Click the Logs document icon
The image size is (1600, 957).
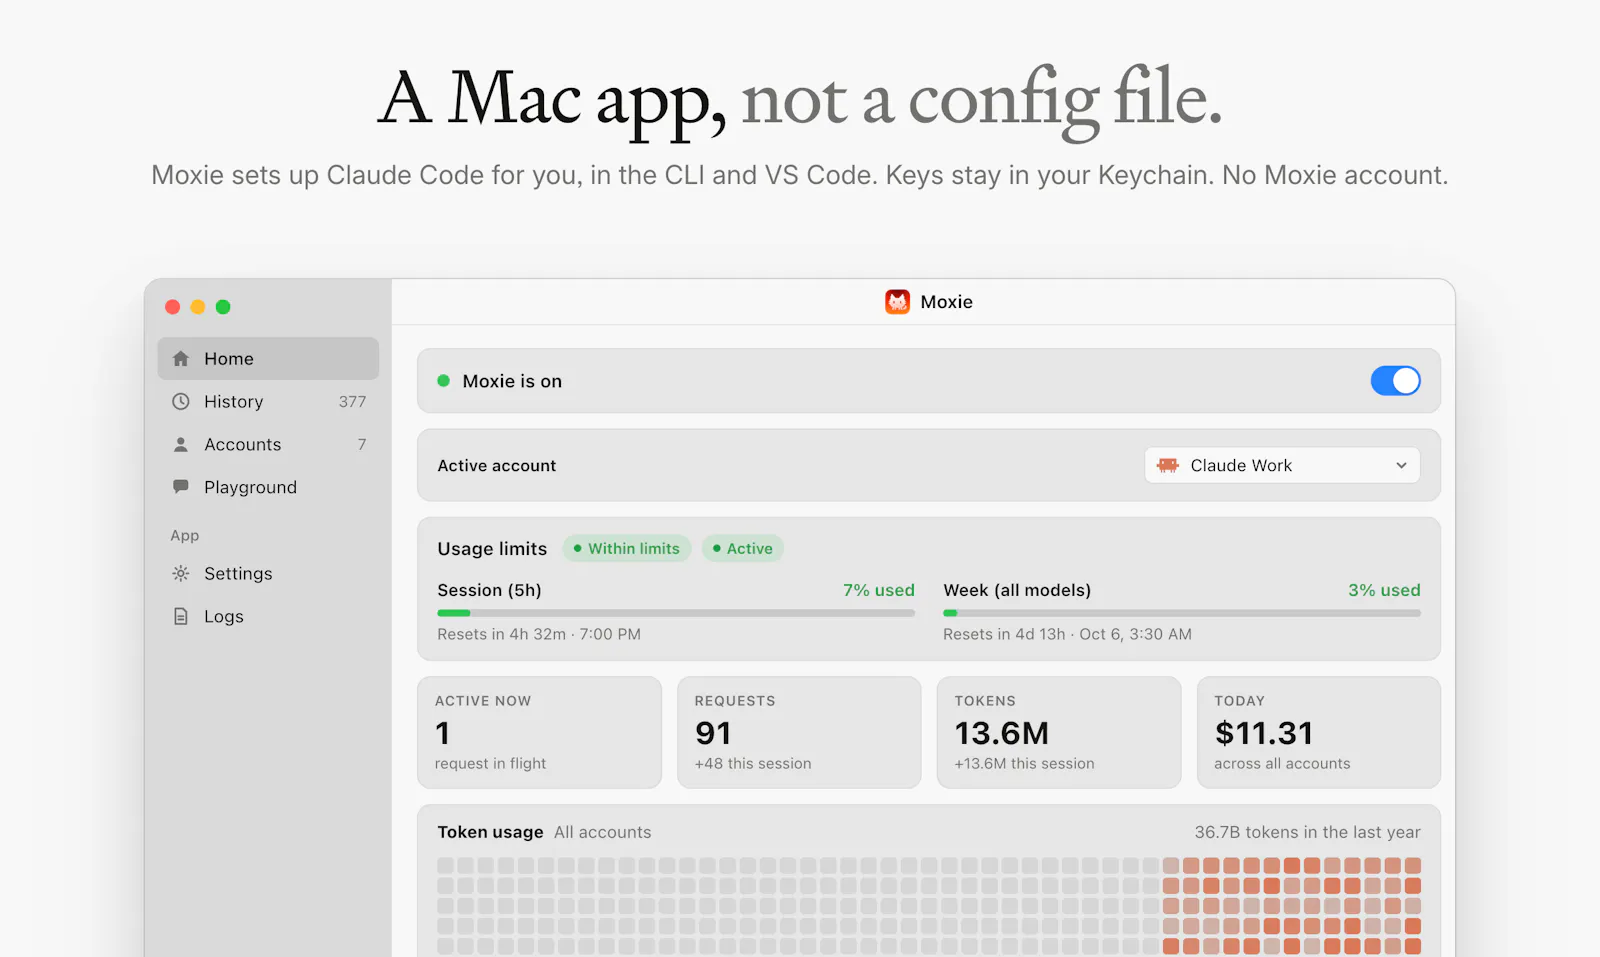[x=181, y=616]
